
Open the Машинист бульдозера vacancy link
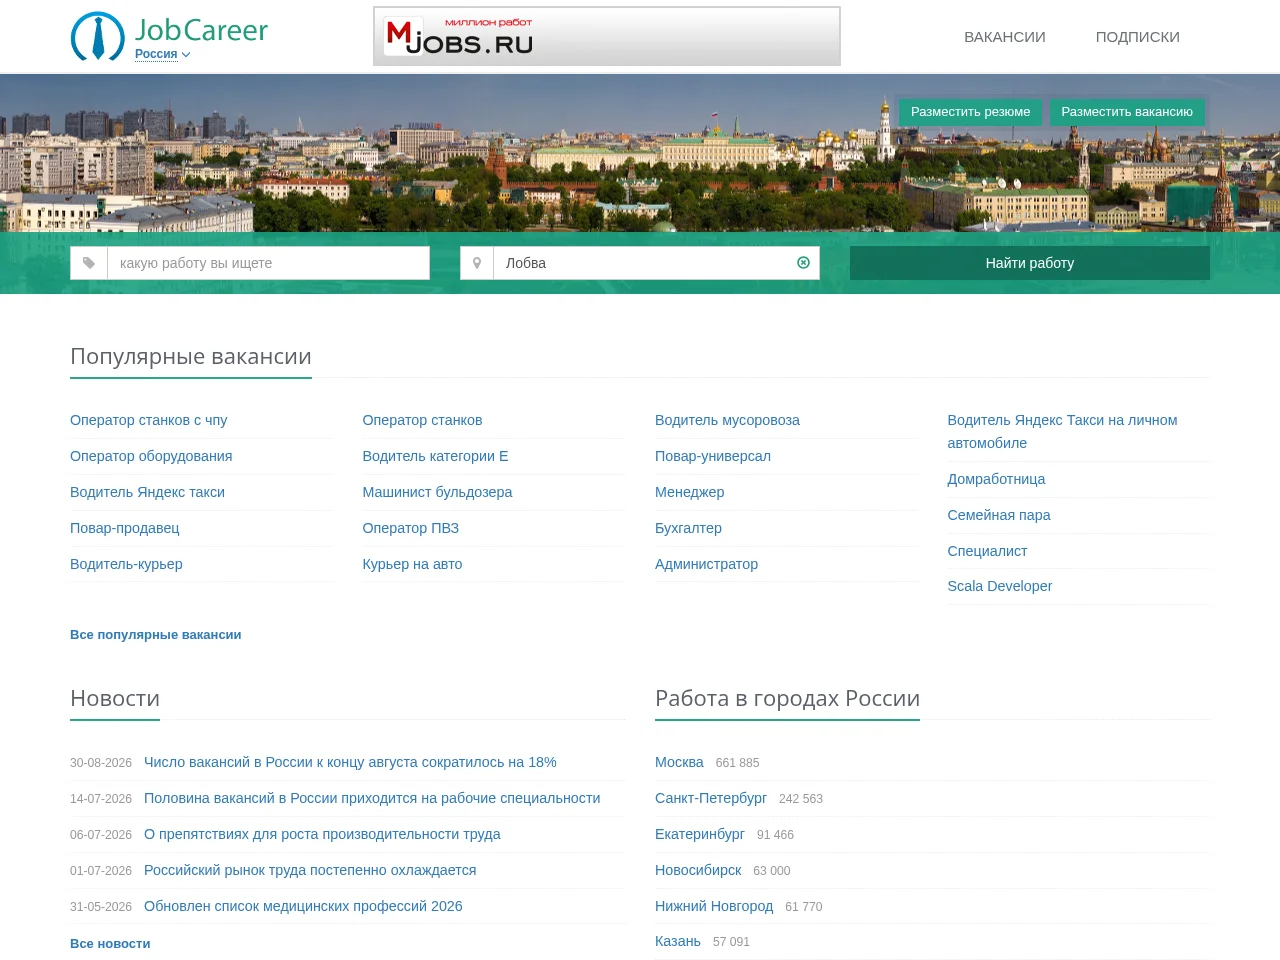coord(437,492)
